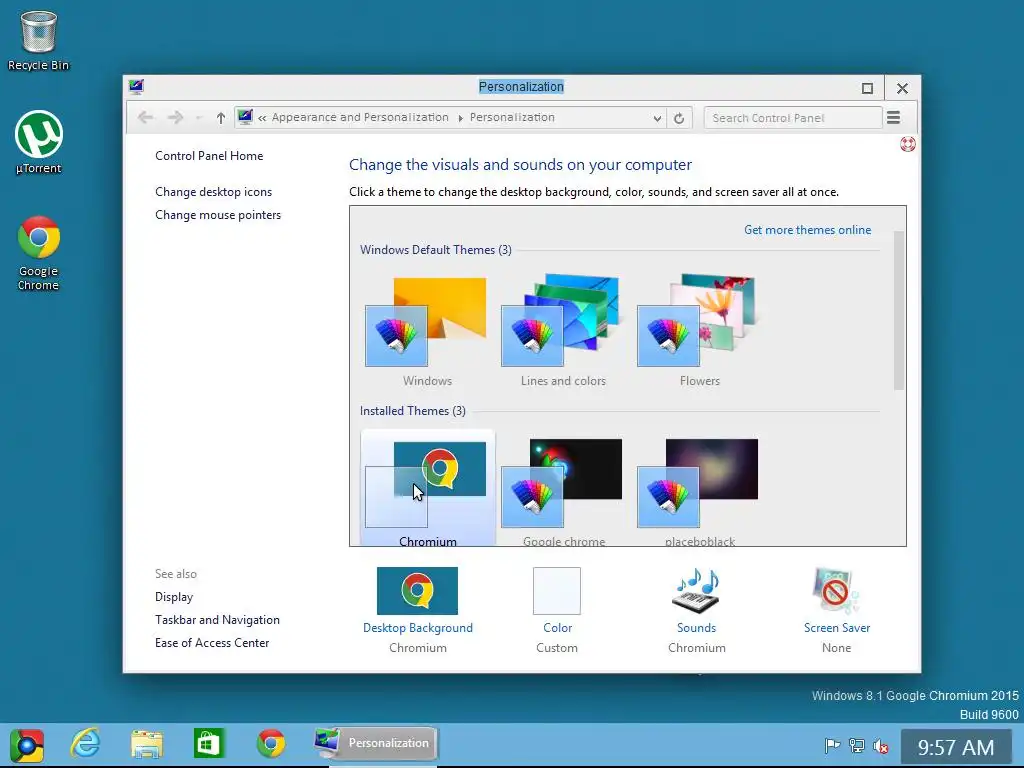This screenshot has width=1024, height=768.
Task: Open the hamburger menu beside search box
Action: pos(893,118)
